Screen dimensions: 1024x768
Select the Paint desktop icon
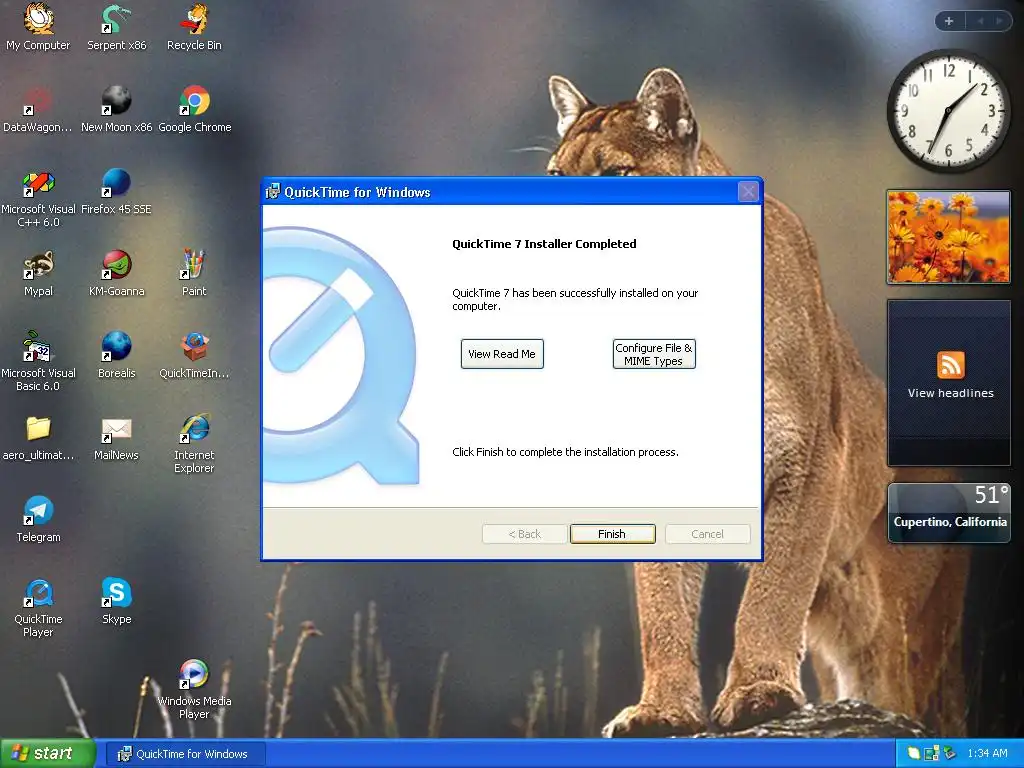(194, 272)
